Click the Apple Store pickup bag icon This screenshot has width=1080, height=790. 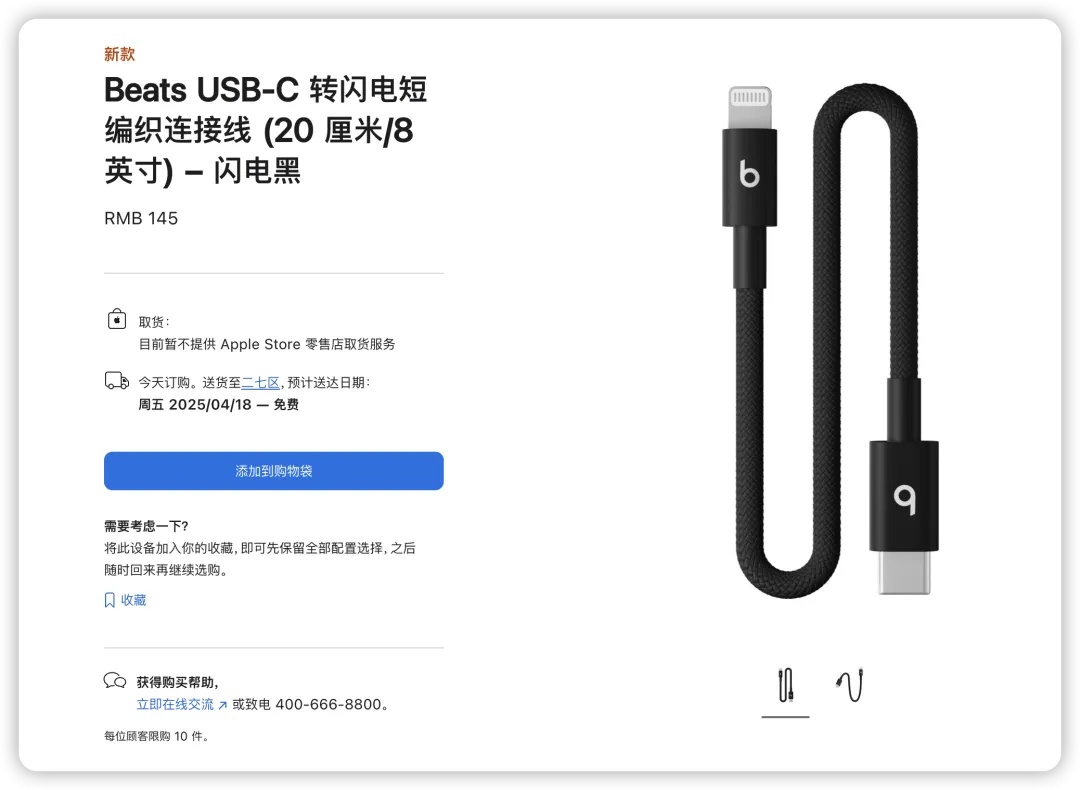[x=116, y=319]
